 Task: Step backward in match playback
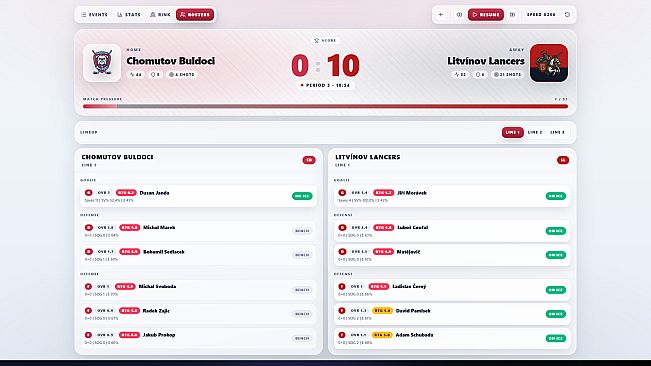tap(459, 15)
